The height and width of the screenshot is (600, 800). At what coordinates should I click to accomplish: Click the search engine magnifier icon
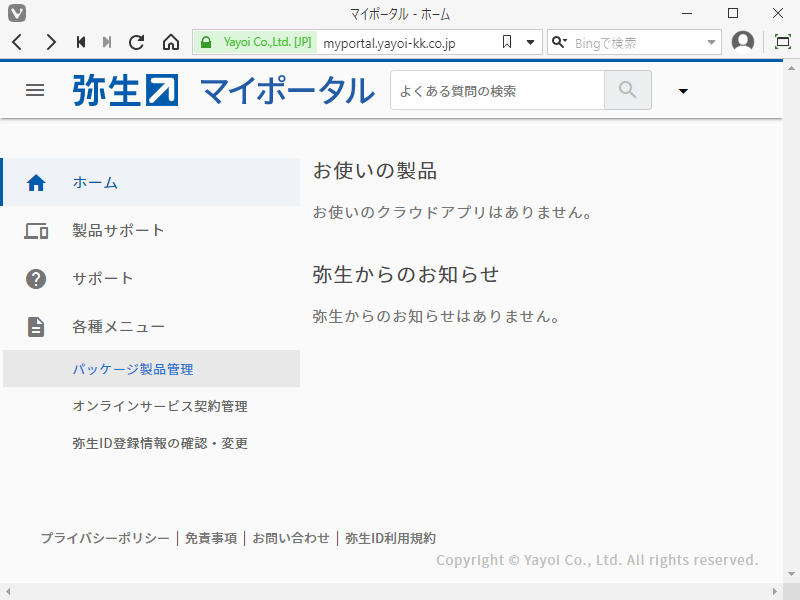pos(559,42)
